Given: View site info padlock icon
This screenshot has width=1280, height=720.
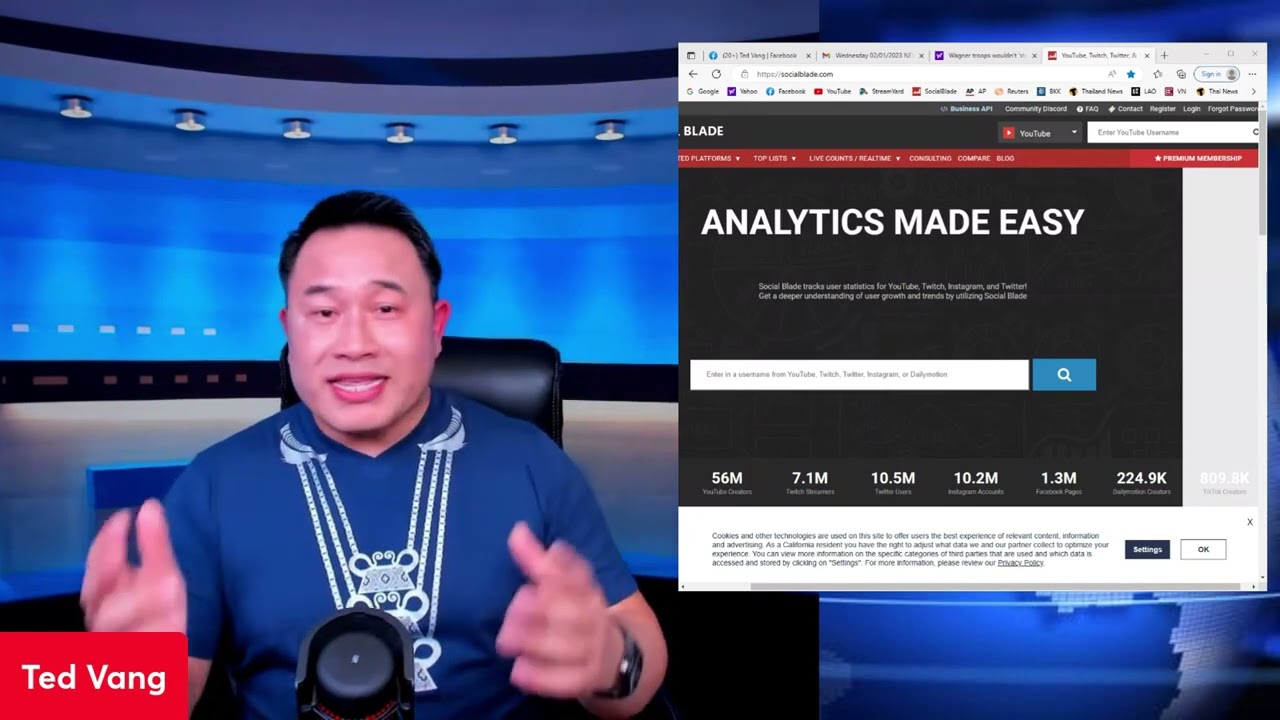Looking at the screenshot, I should pyautogui.click(x=744, y=74).
